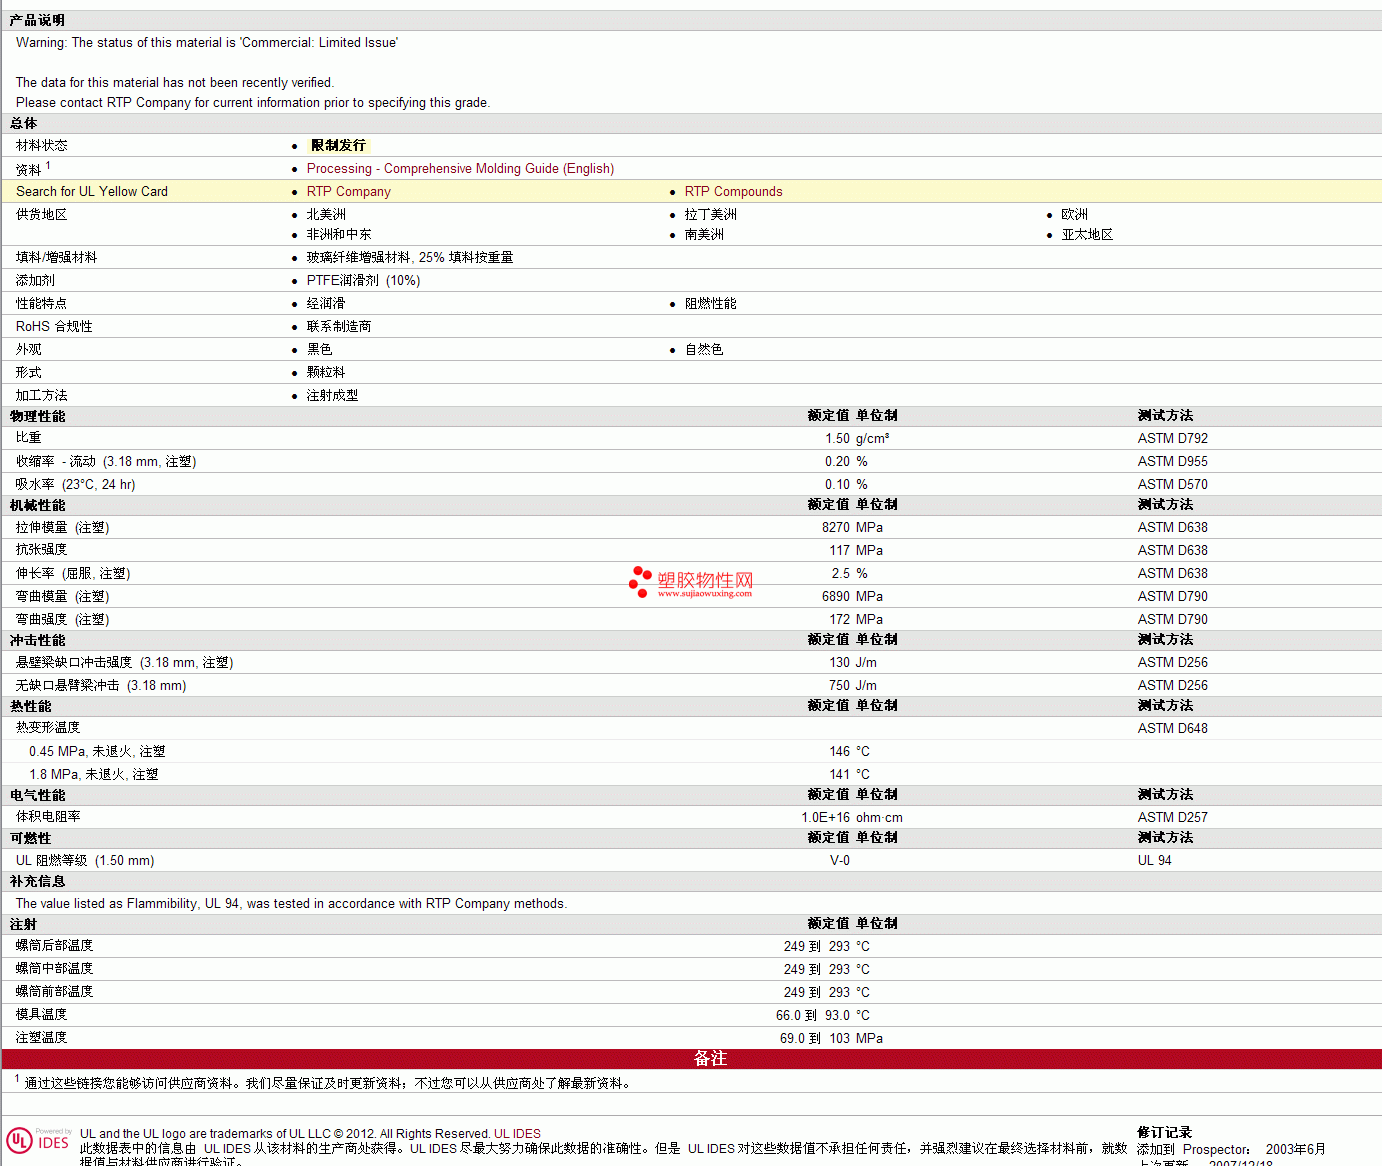Viewport: 1382px width, 1166px height.
Task: Click the 注塑温度 row label
Action: pos(41,1038)
